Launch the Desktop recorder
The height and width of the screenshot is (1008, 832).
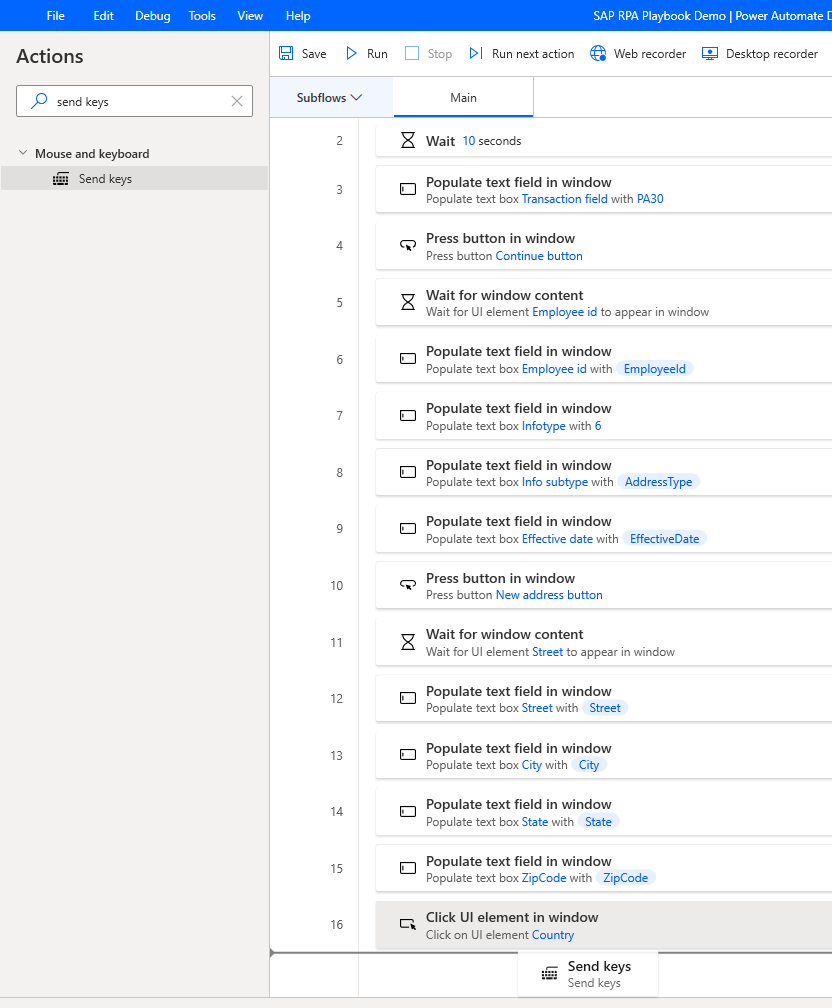[709, 53]
